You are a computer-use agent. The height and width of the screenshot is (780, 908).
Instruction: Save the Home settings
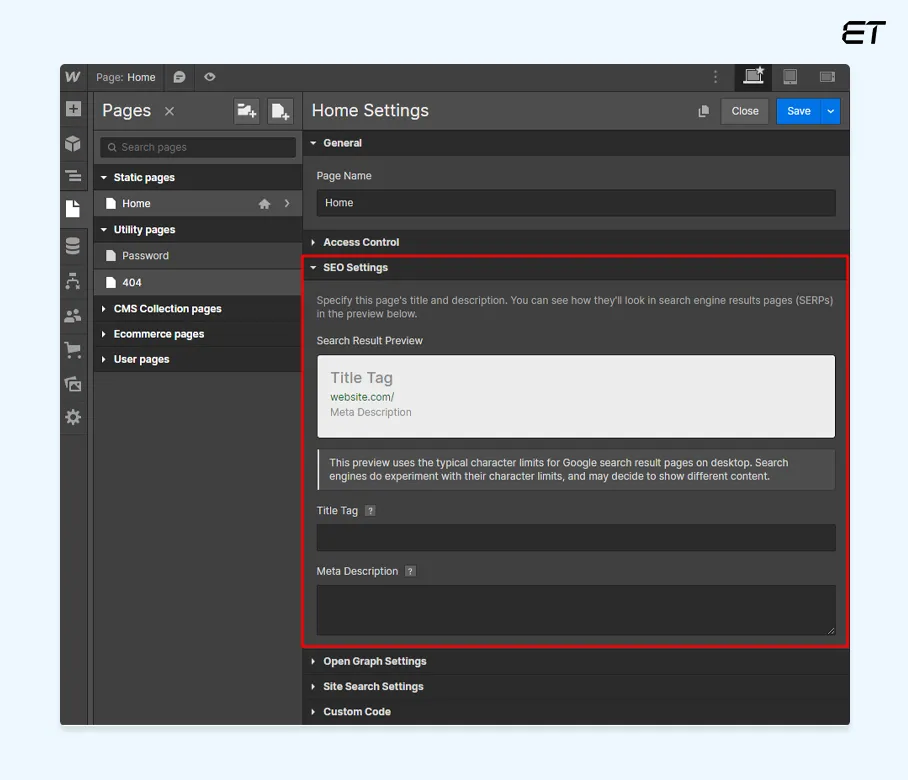(799, 111)
